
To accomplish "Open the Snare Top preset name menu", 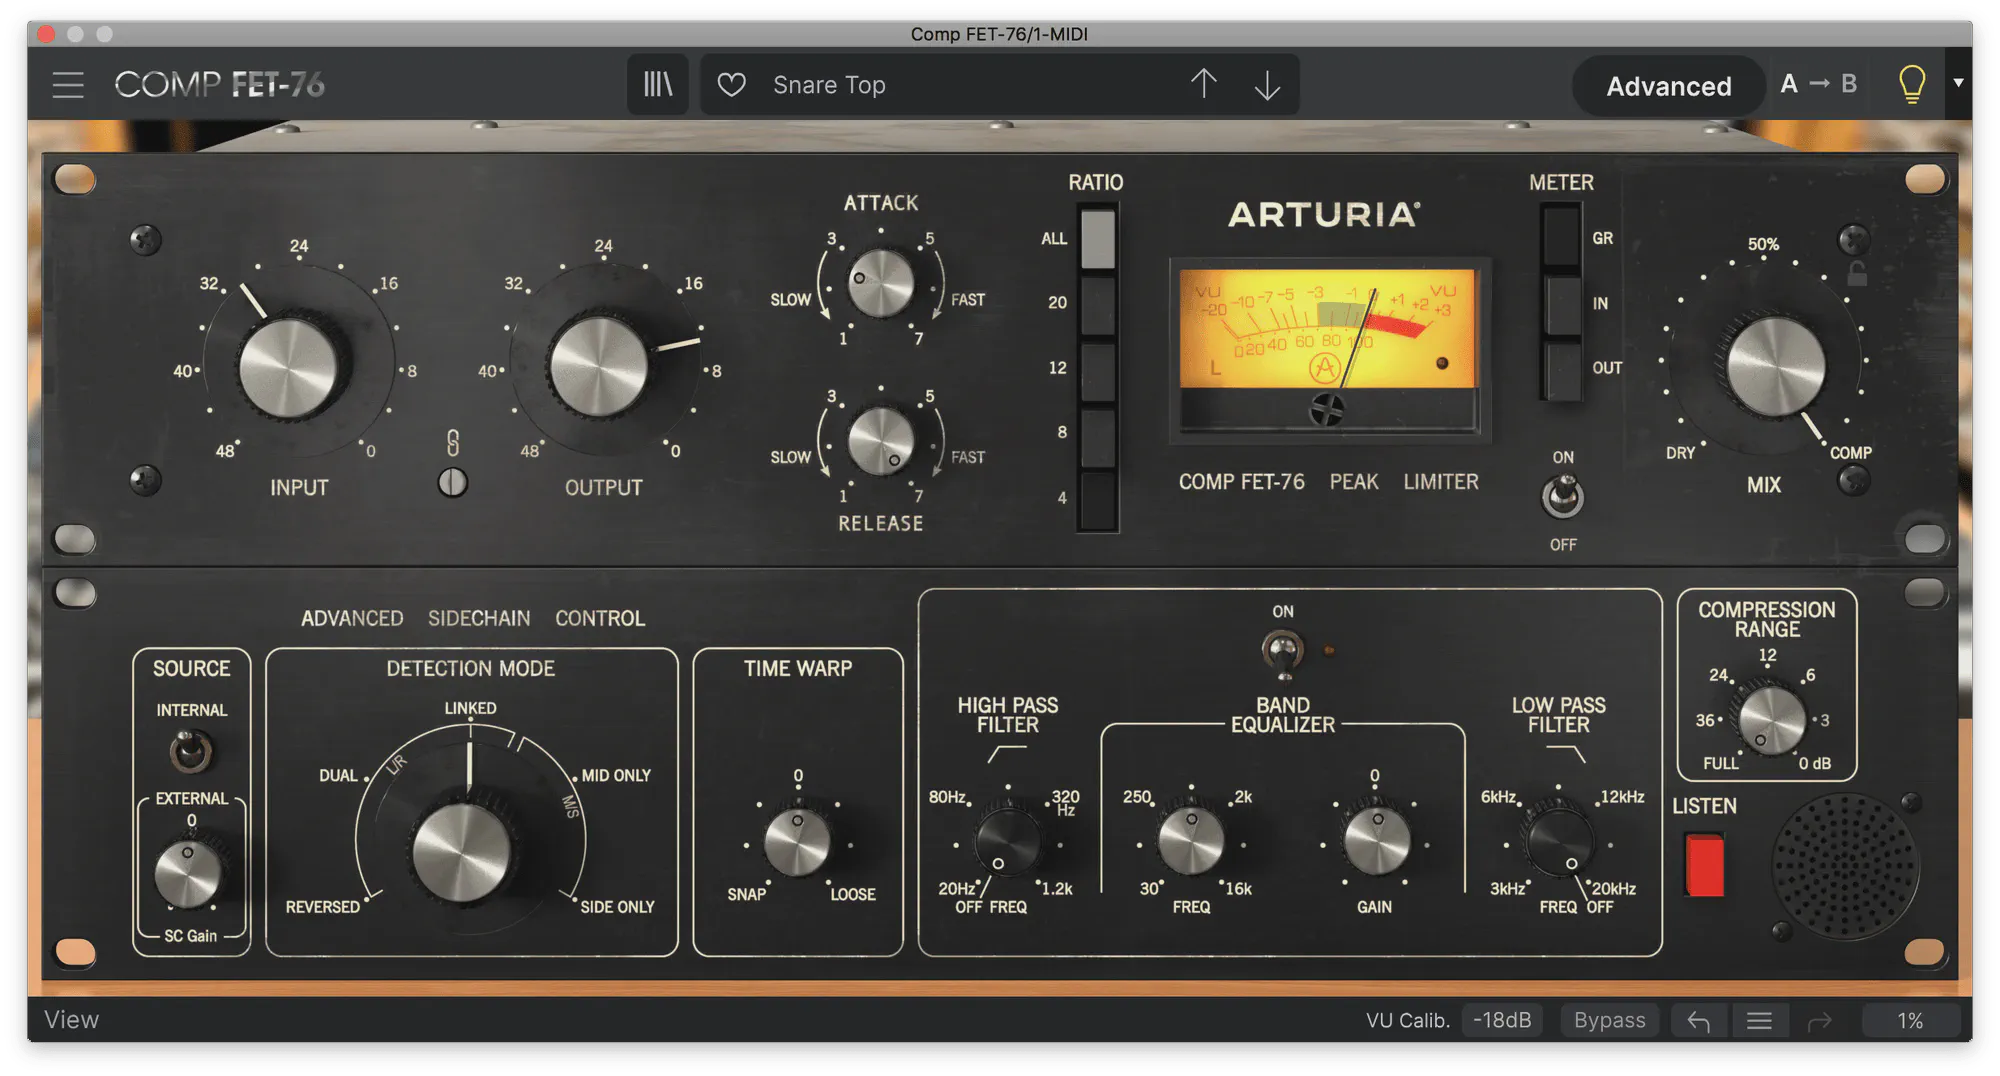I will click(829, 85).
